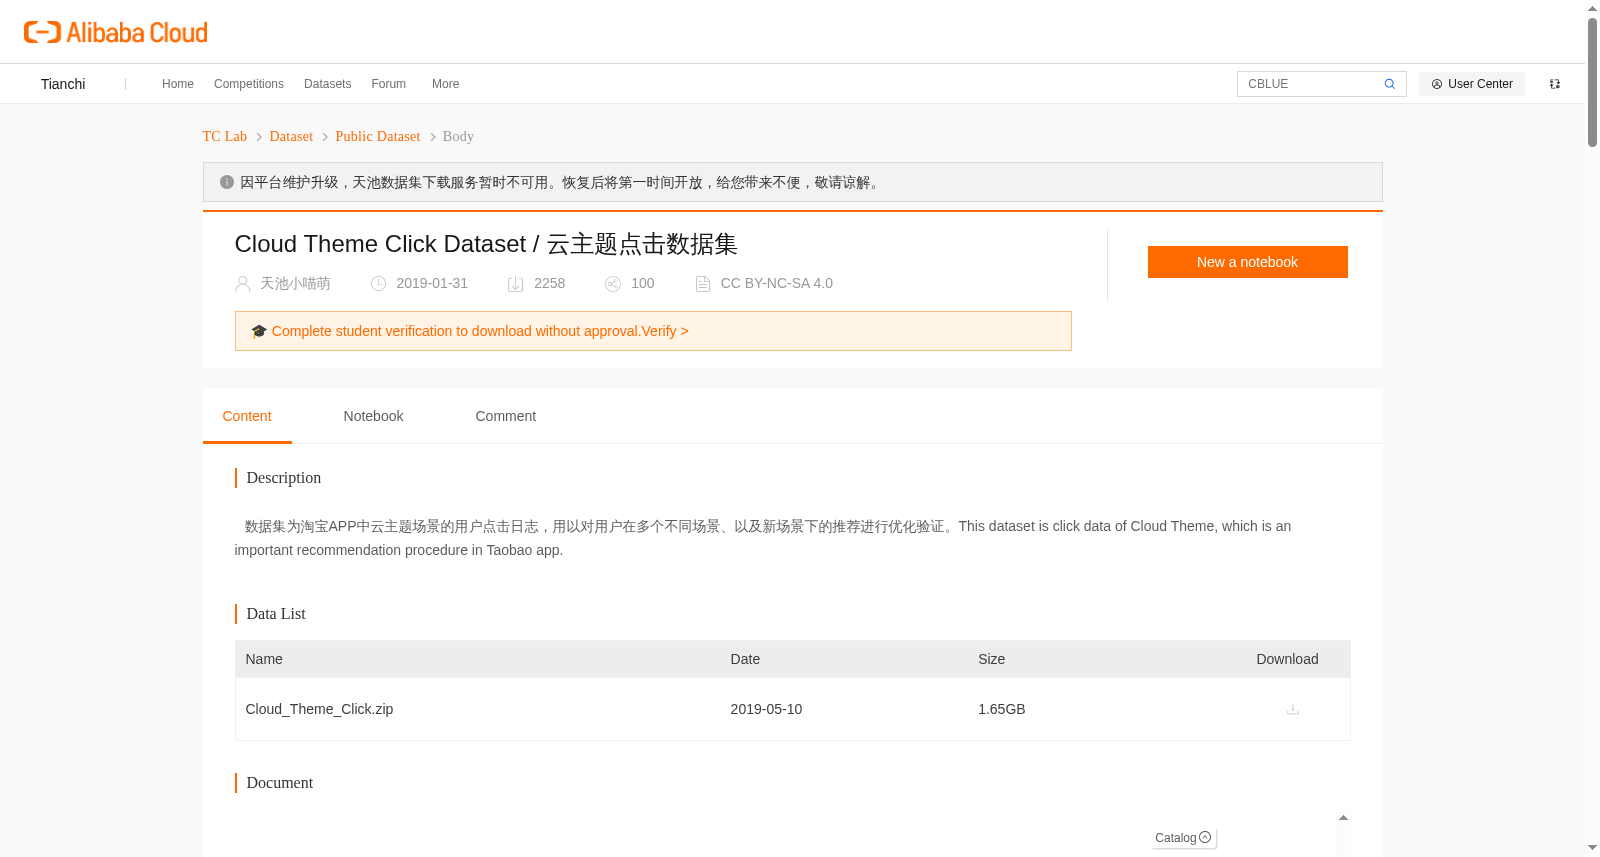The width and height of the screenshot is (1600, 857).
Task: Click the Size column header
Action: (x=991, y=659)
